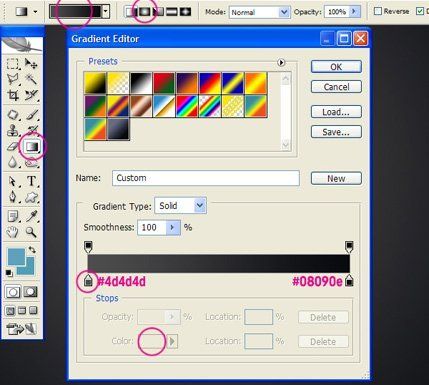The height and width of the screenshot is (385, 429).
Task: Select the Clone Stamp tool
Action: [13, 130]
